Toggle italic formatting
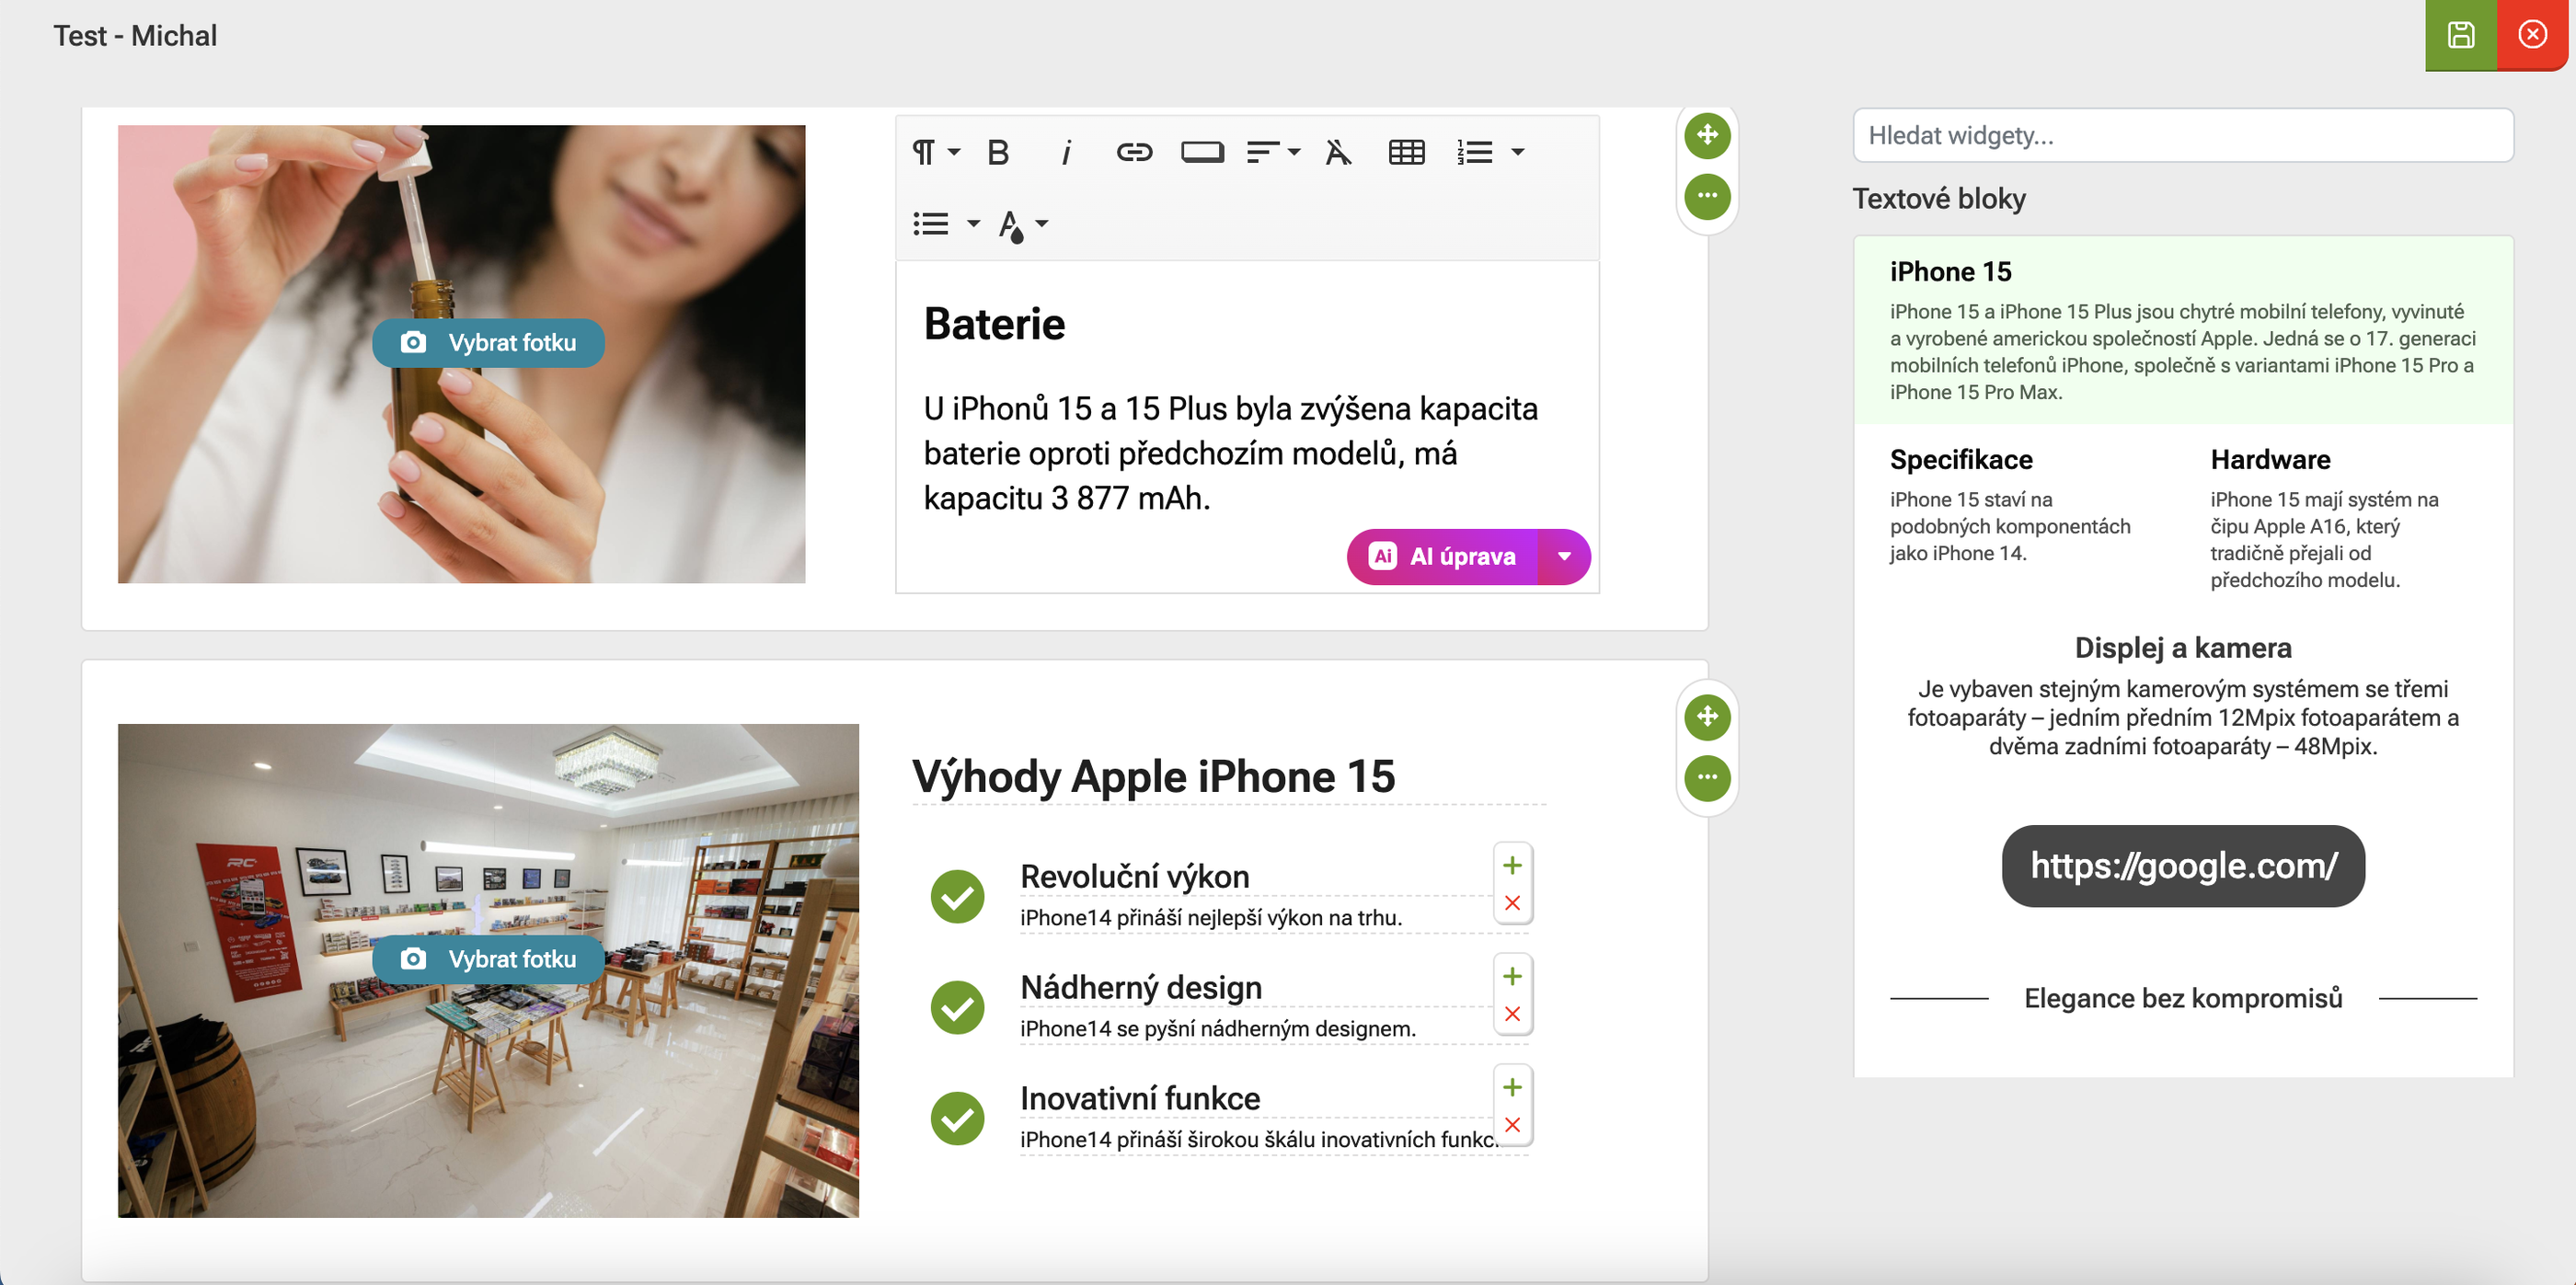This screenshot has height=1285, width=2576. (x=1066, y=152)
